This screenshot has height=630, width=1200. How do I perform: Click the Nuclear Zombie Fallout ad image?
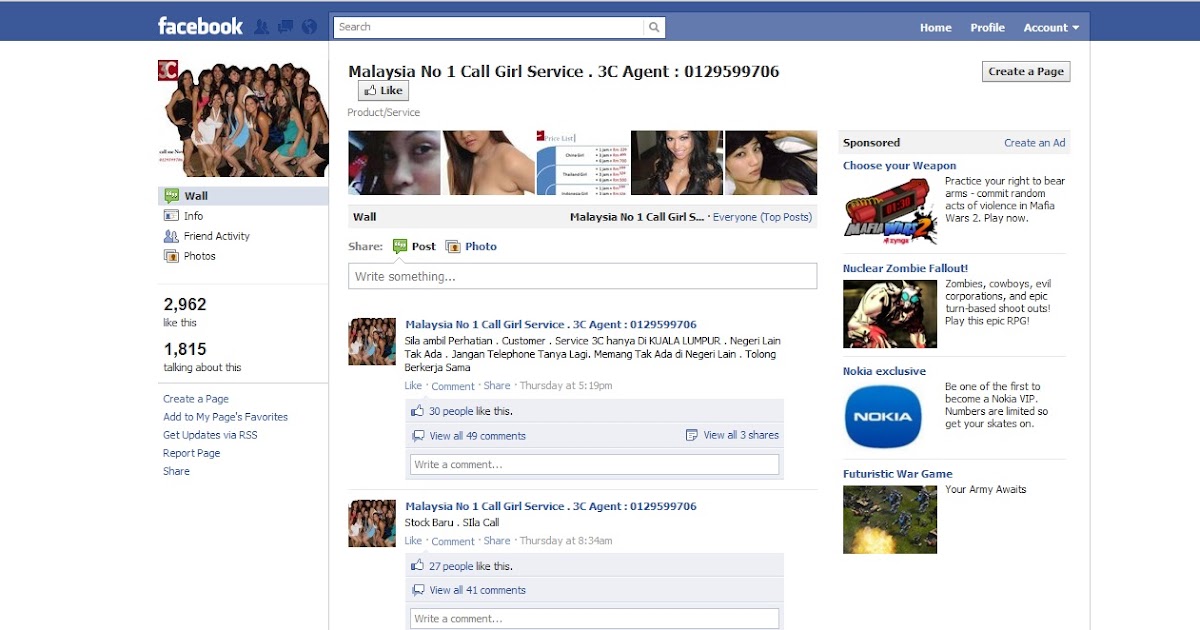click(890, 314)
